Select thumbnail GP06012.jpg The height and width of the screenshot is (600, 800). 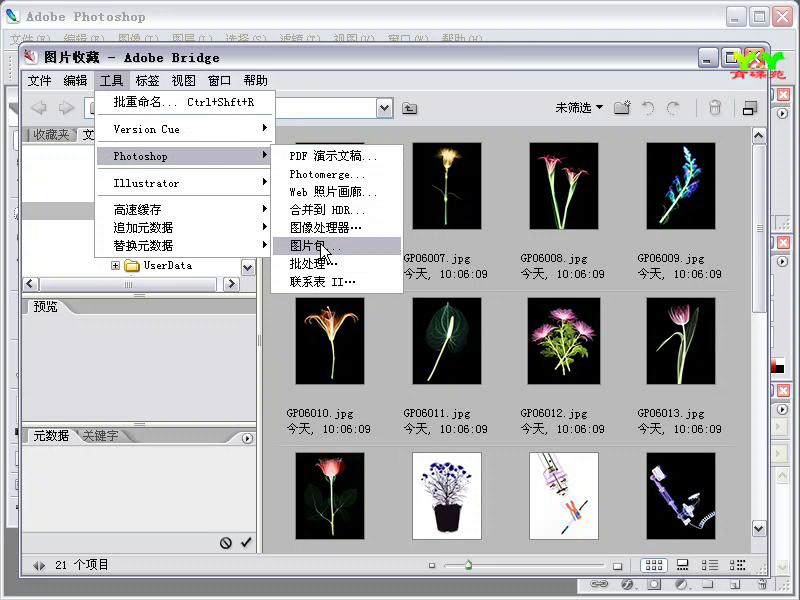pos(563,341)
